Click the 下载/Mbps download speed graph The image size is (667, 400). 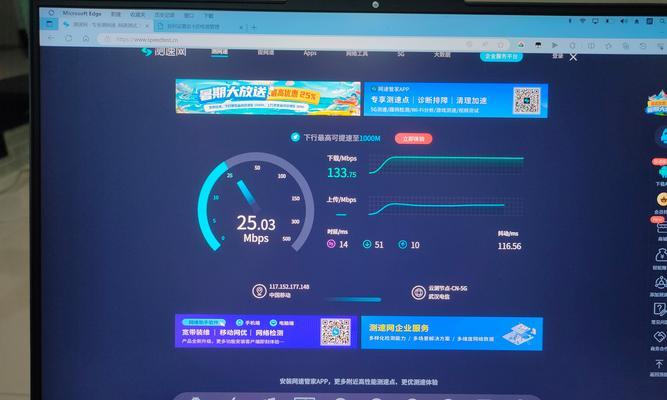[x=446, y=165]
